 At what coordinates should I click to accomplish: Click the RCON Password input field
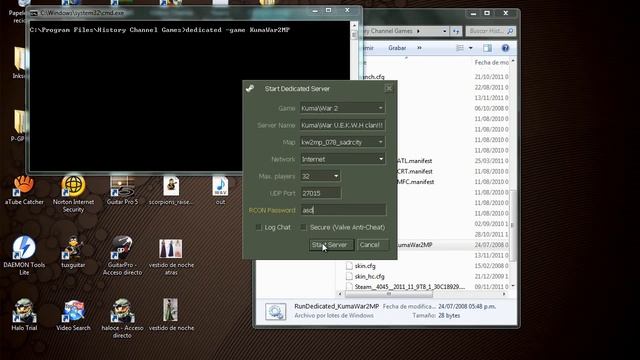click(342, 210)
